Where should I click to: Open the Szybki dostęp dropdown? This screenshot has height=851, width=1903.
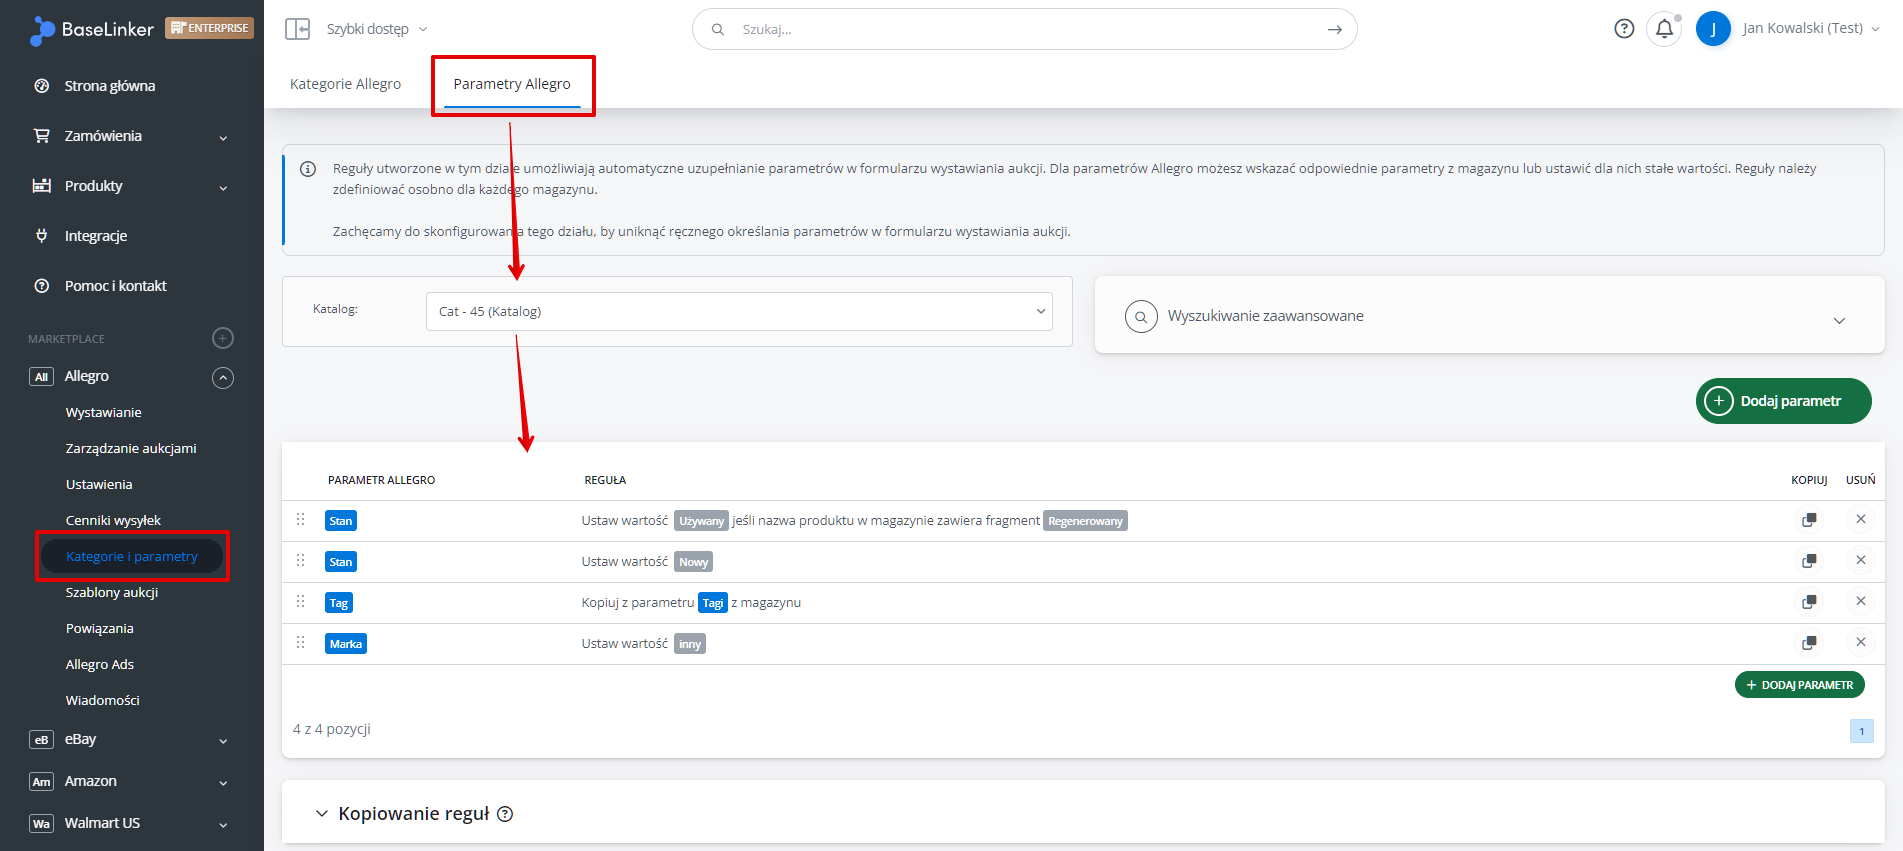pyautogui.click(x=376, y=29)
